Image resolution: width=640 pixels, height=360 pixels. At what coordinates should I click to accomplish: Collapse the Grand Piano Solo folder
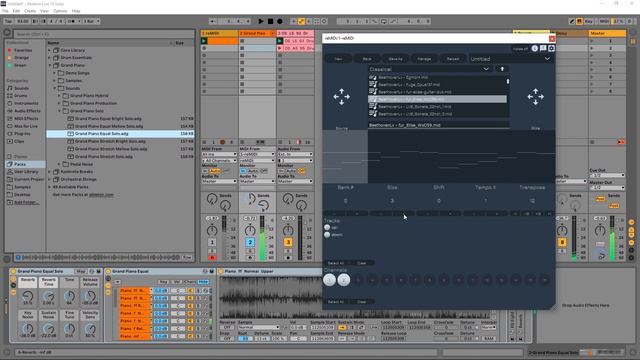pyautogui.click(x=60, y=111)
